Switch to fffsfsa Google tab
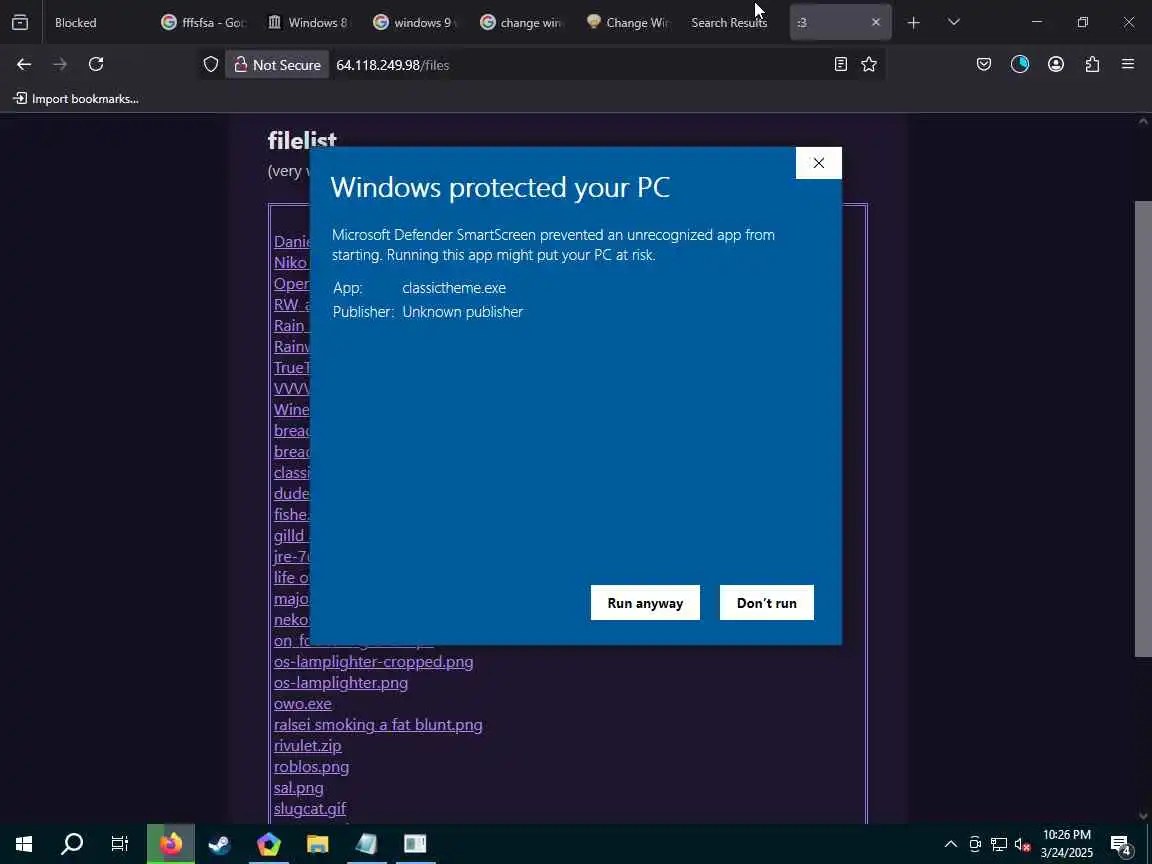1152x864 pixels. click(204, 23)
